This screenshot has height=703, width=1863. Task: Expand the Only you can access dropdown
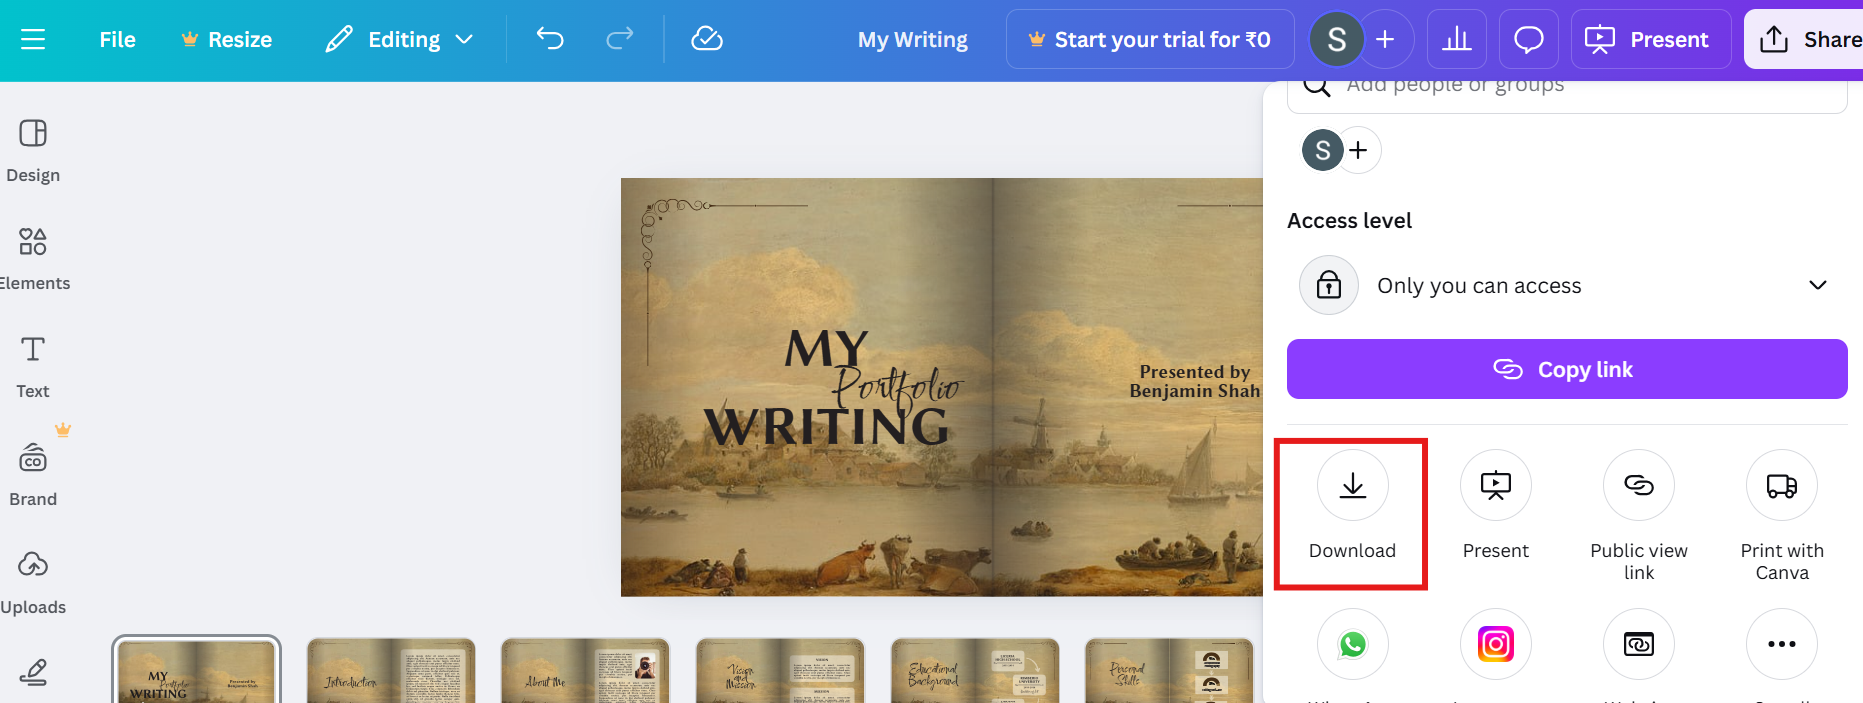(x=1567, y=285)
